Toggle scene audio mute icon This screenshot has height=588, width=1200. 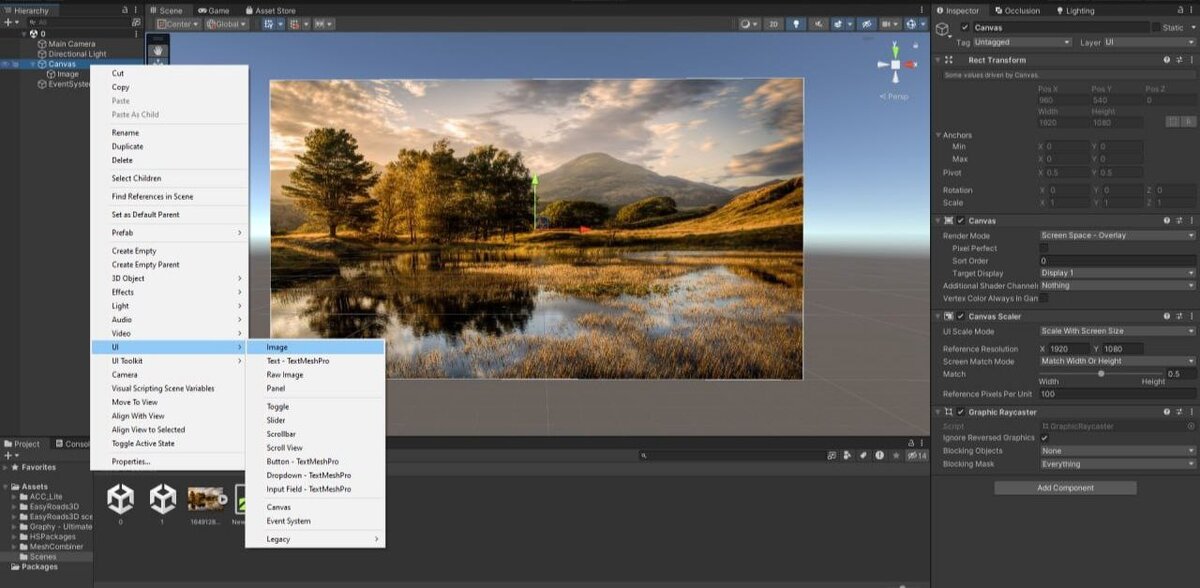(818, 23)
